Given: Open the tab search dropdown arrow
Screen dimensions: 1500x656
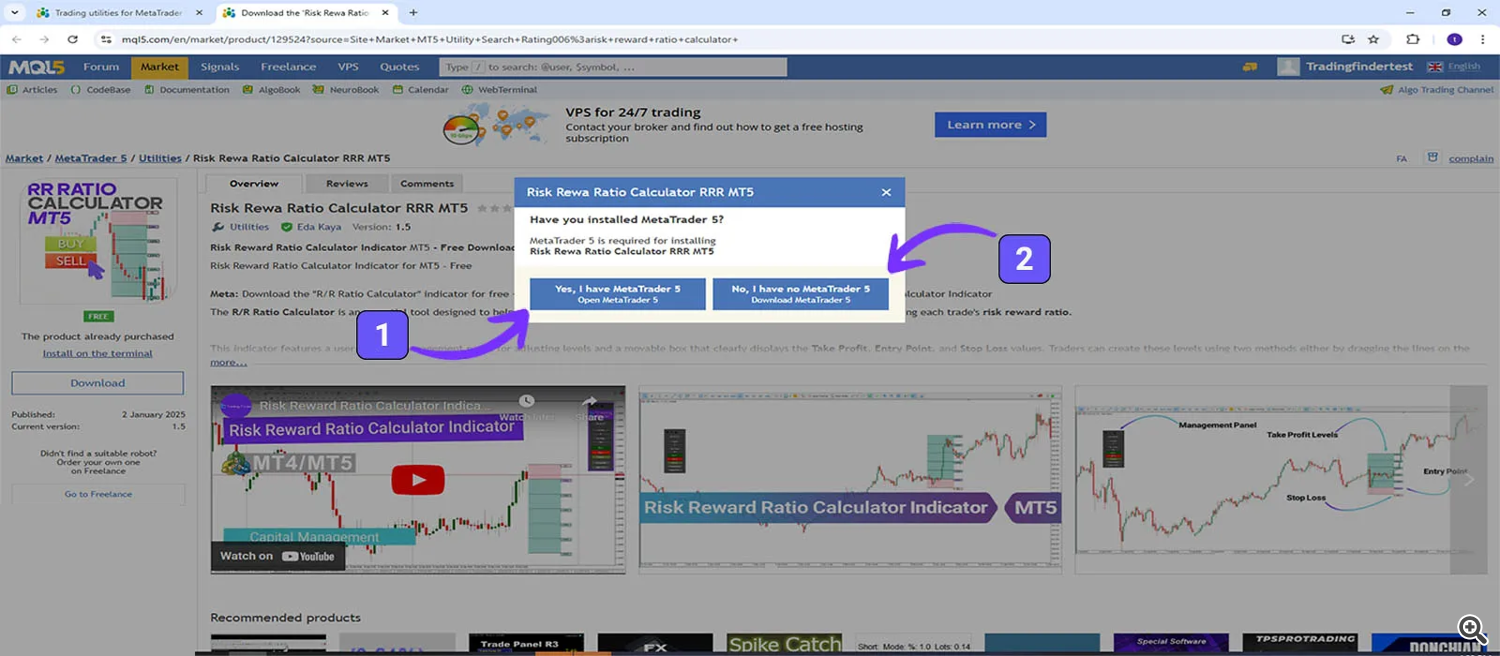Looking at the screenshot, I should click(13, 13).
